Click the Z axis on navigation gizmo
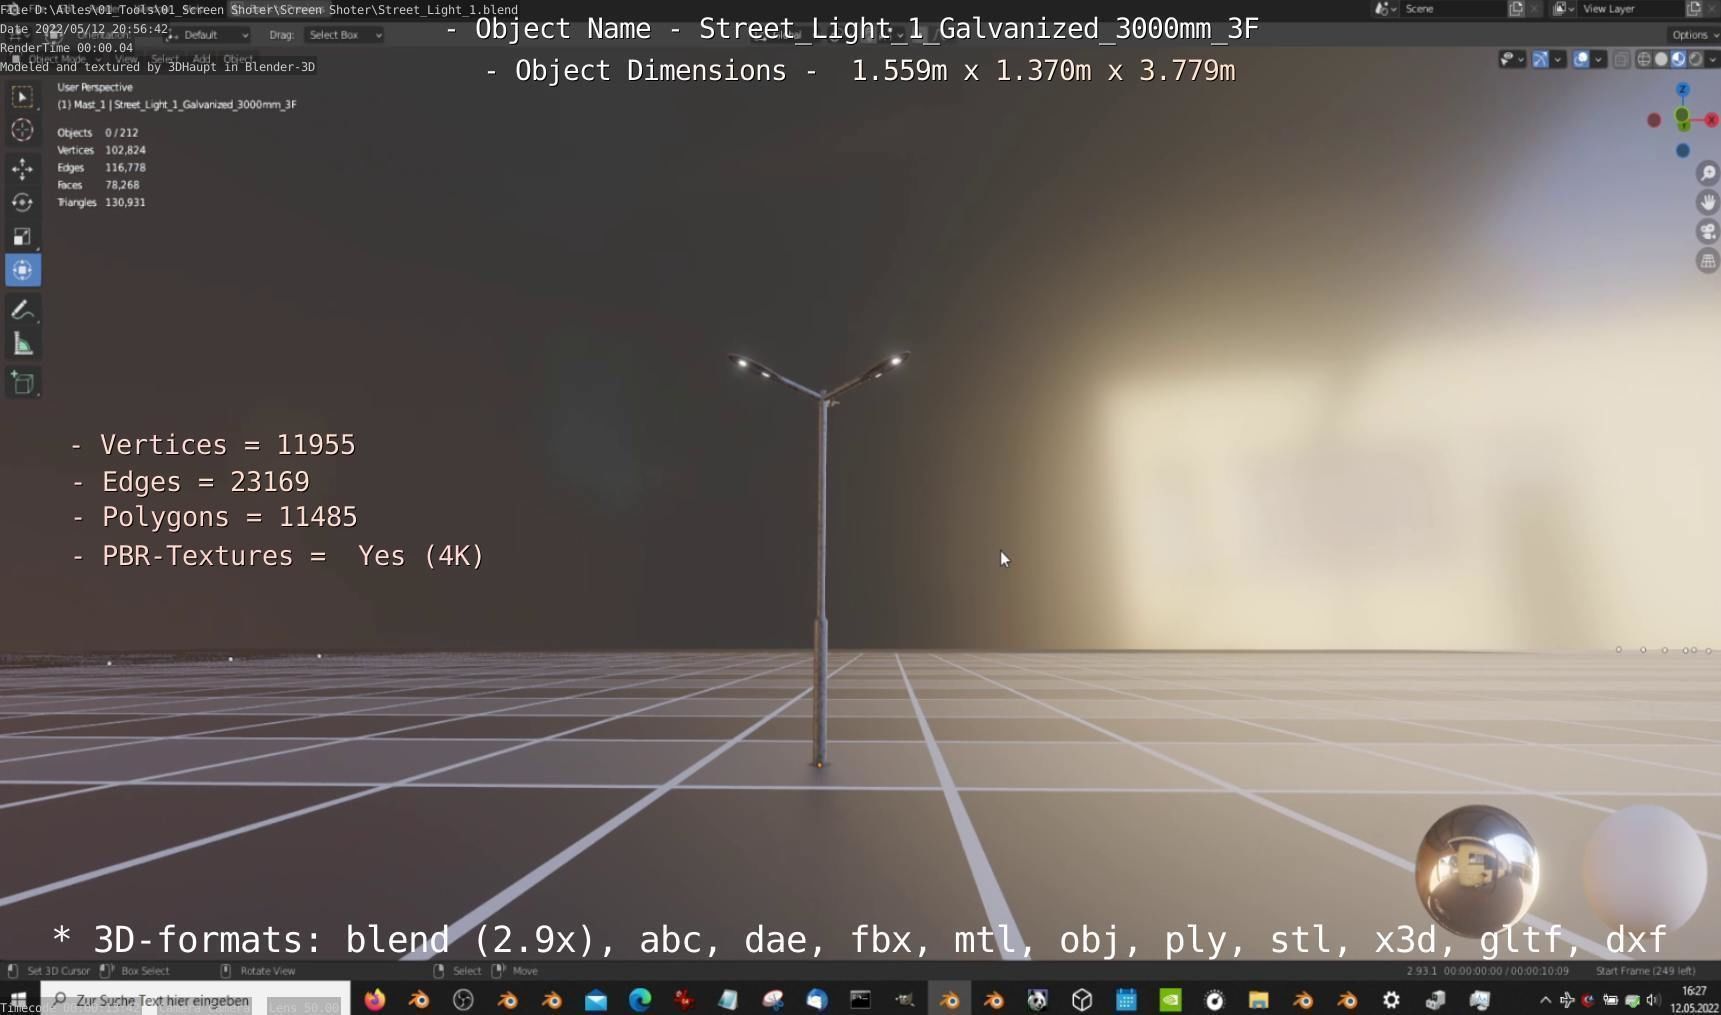The image size is (1721, 1015). click(x=1683, y=90)
